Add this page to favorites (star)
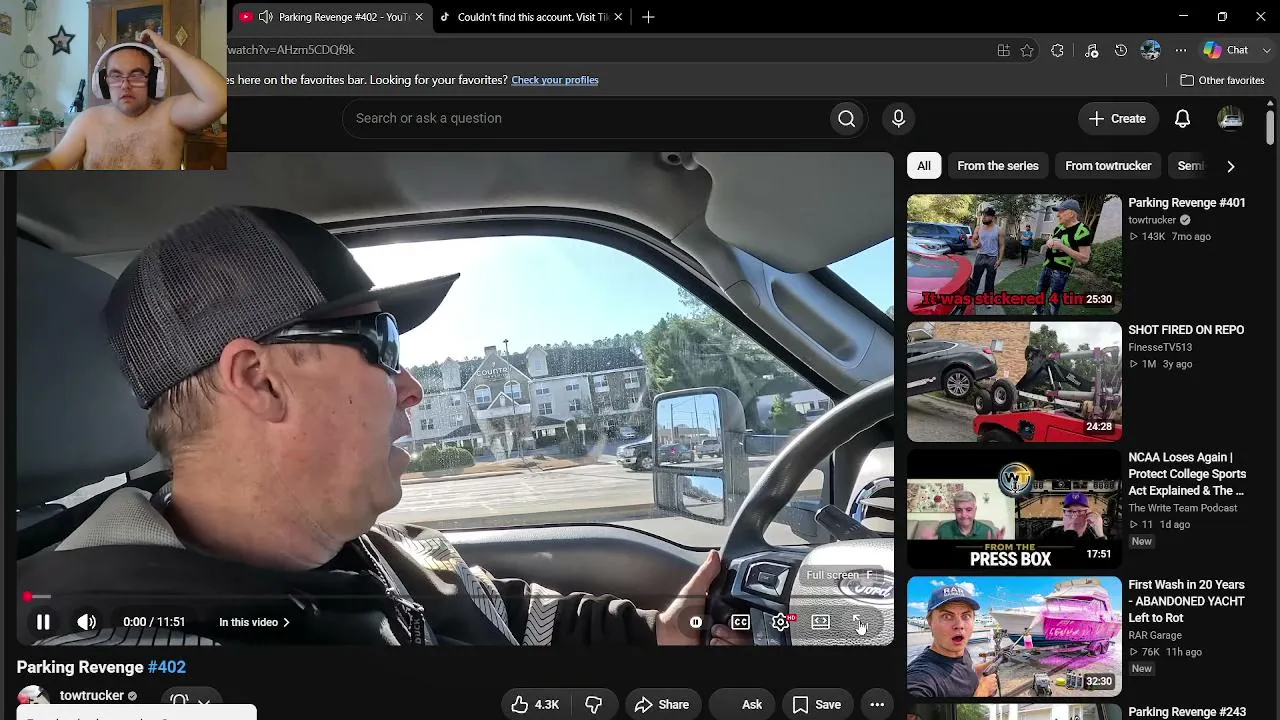This screenshot has height=720, width=1280. pyautogui.click(x=1027, y=50)
